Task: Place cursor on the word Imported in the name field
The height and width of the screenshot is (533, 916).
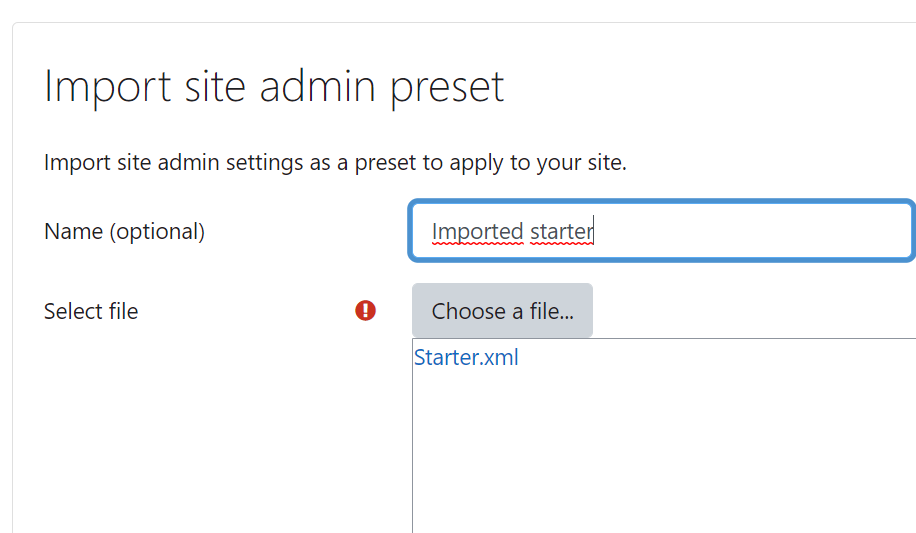Action: pyautogui.click(x=477, y=231)
